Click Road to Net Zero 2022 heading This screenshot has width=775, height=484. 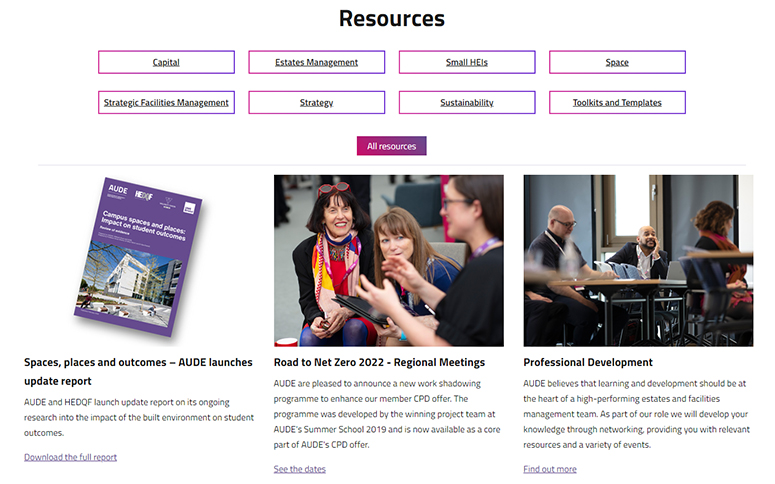point(378,362)
